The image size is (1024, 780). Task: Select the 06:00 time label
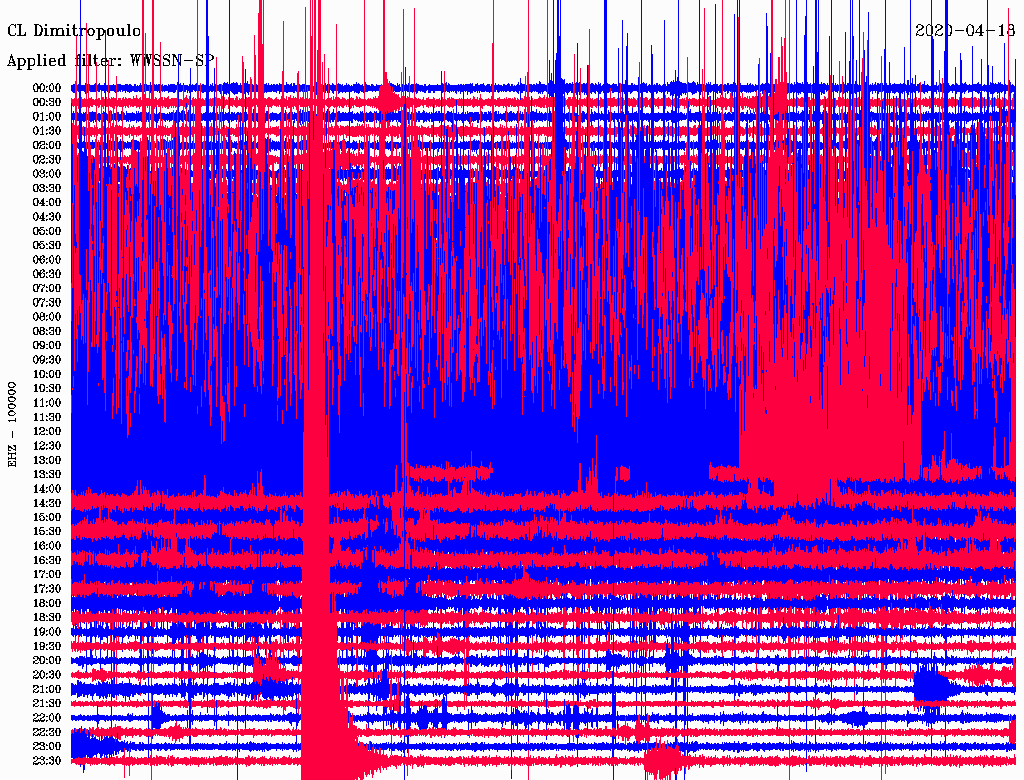tap(48, 260)
